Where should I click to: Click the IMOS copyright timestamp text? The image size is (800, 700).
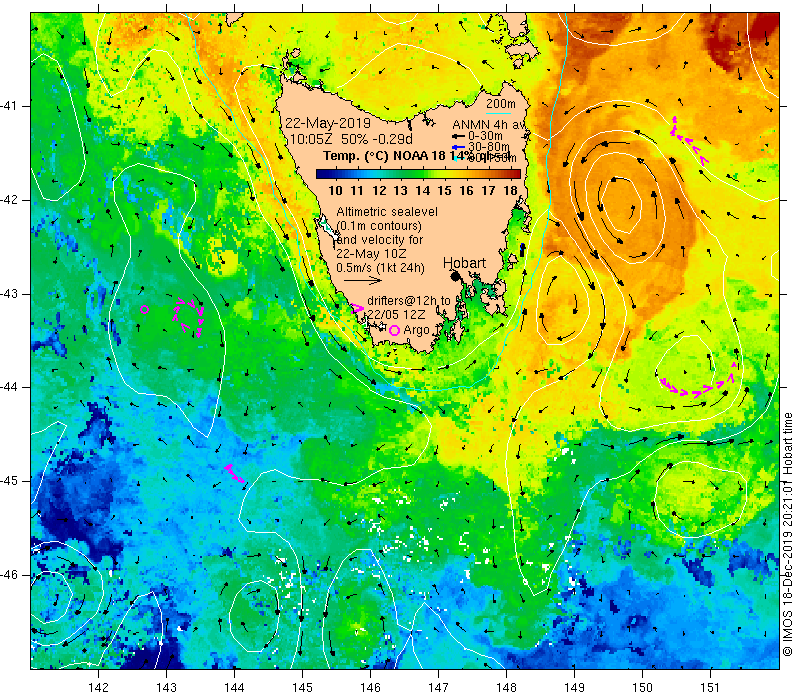(788, 535)
